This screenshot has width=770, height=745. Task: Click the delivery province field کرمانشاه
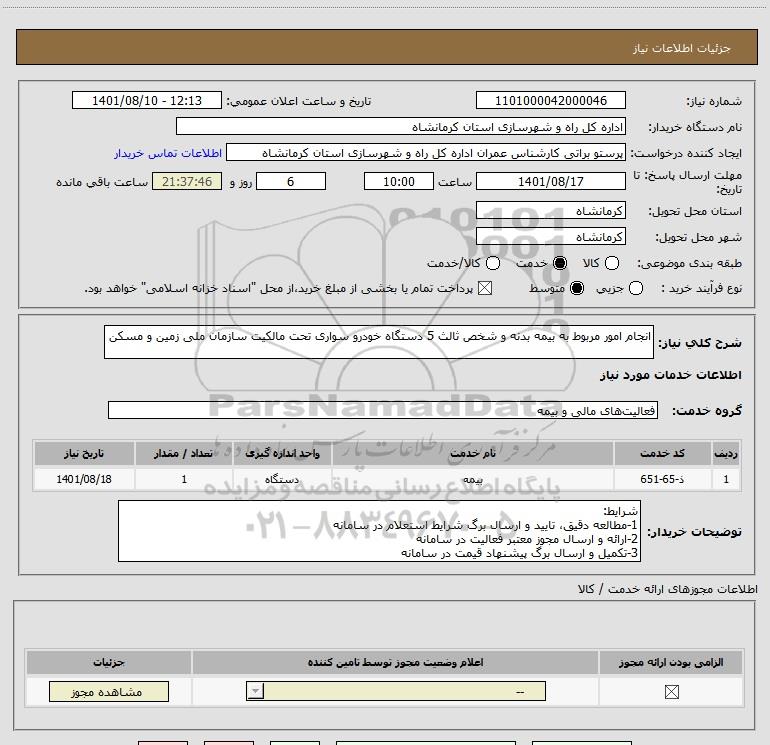click(x=550, y=211)
